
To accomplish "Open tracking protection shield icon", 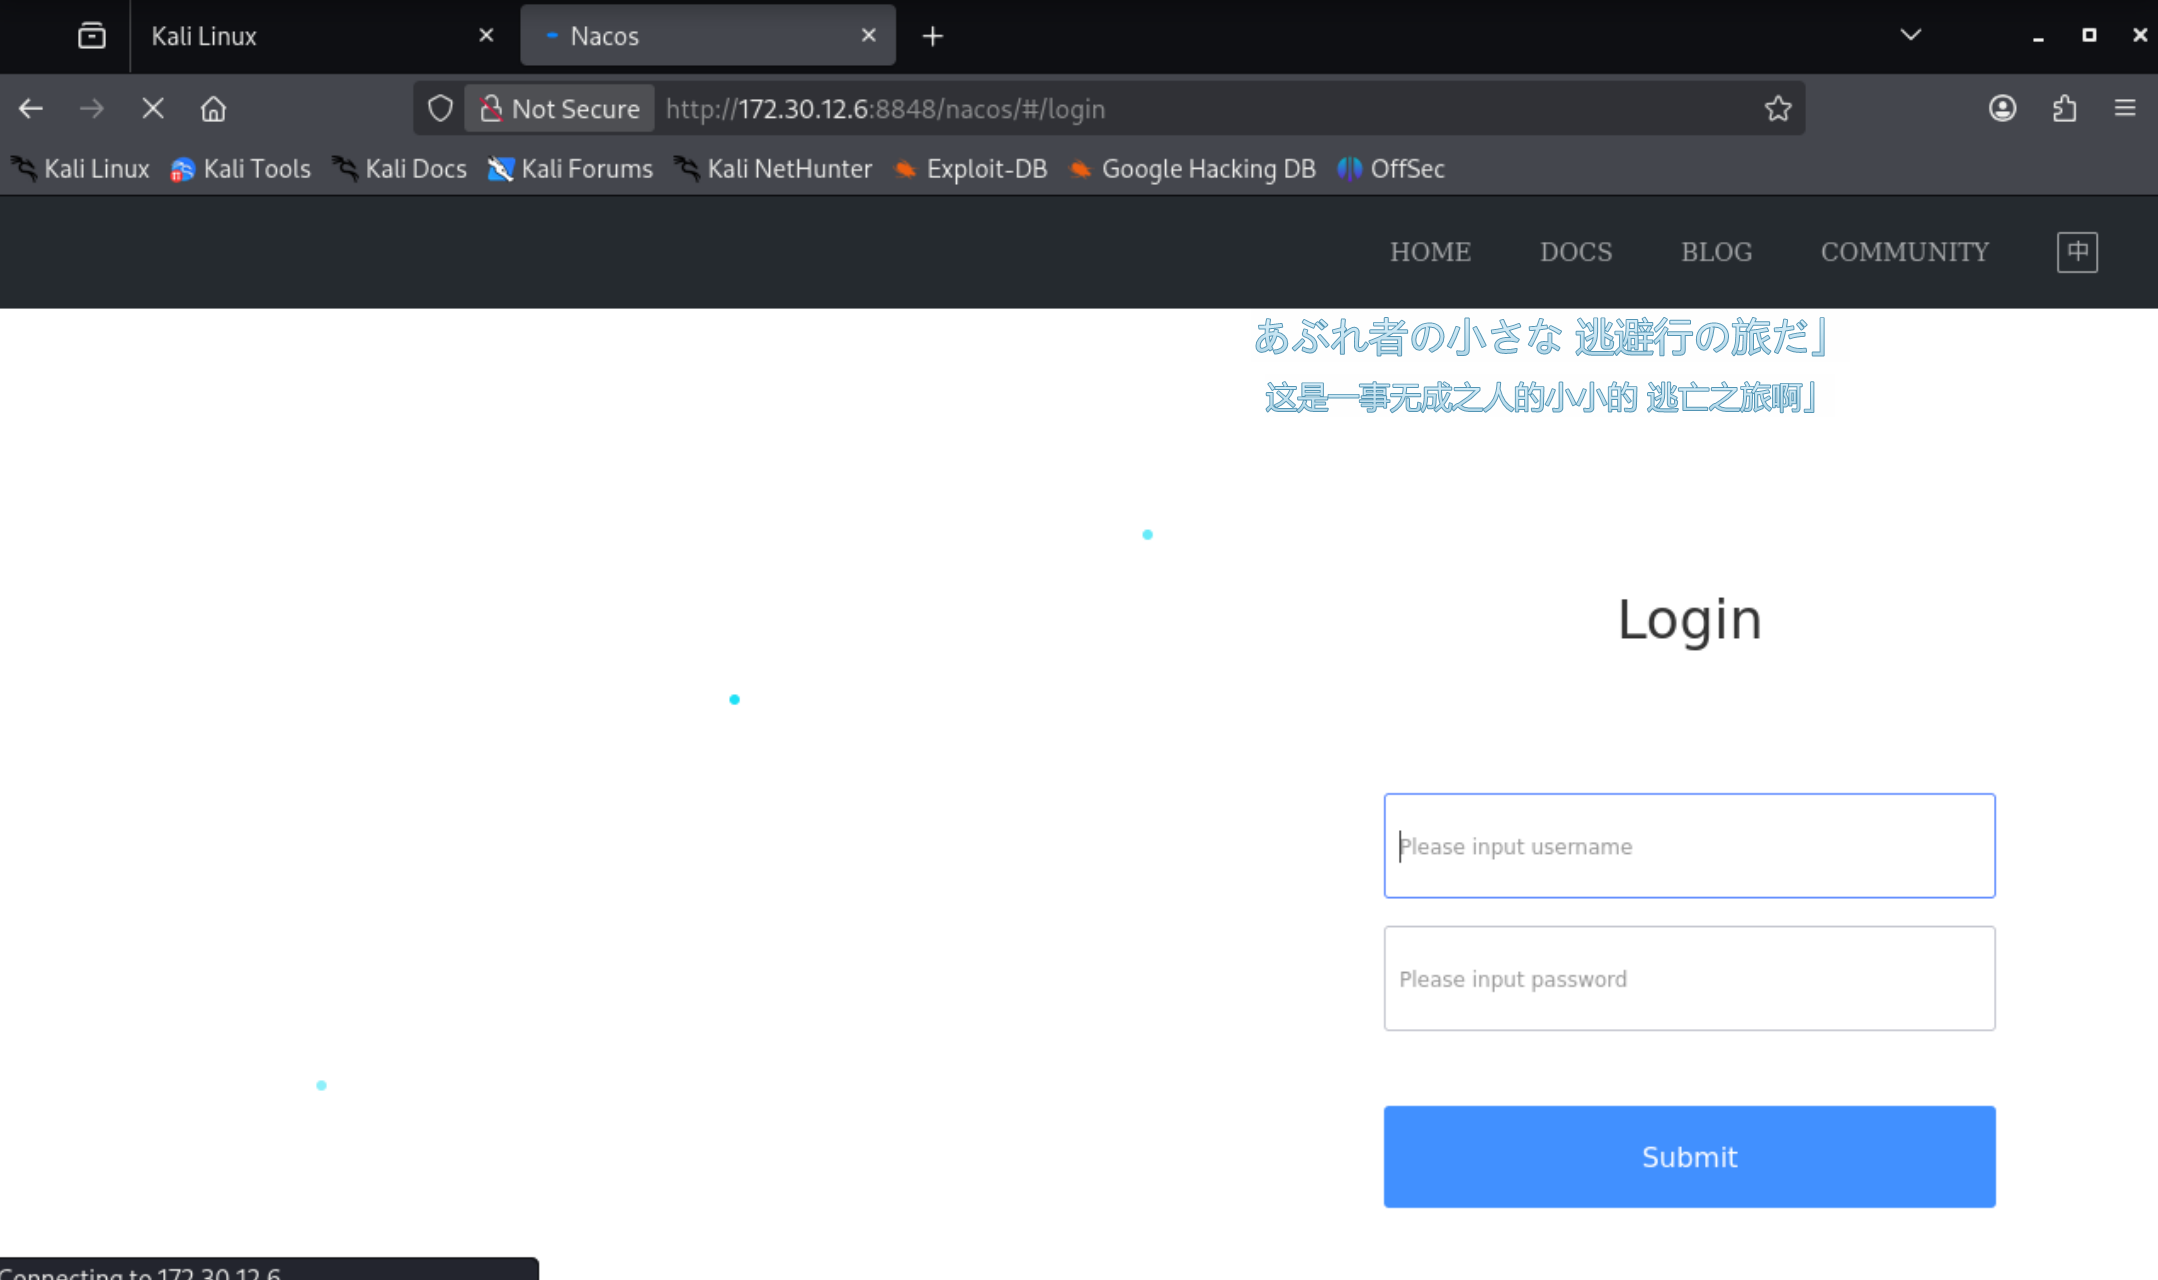I will tap(440, 108).
